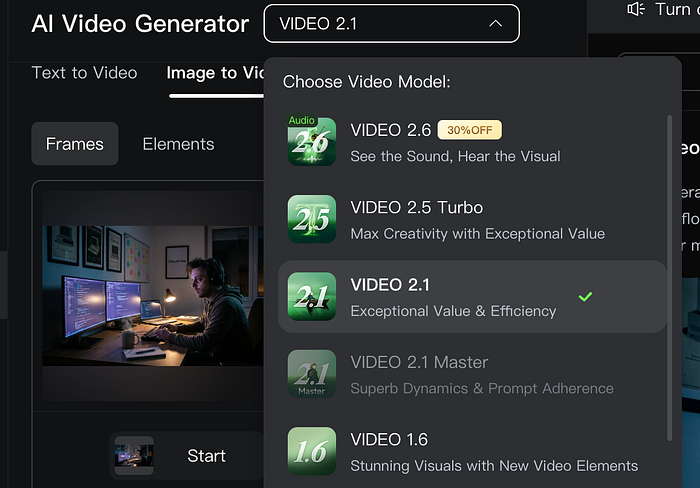Click the small start frame thumbnail icon

coord(134,455)
